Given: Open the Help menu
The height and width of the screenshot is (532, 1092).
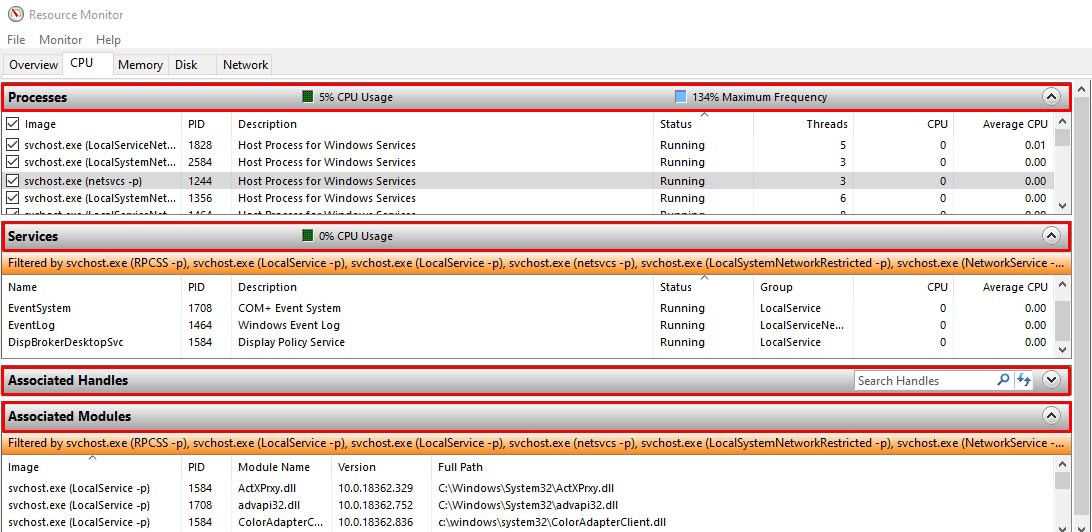Looking at the screenshot, I should pyautogui.click(x=108, y=40).
